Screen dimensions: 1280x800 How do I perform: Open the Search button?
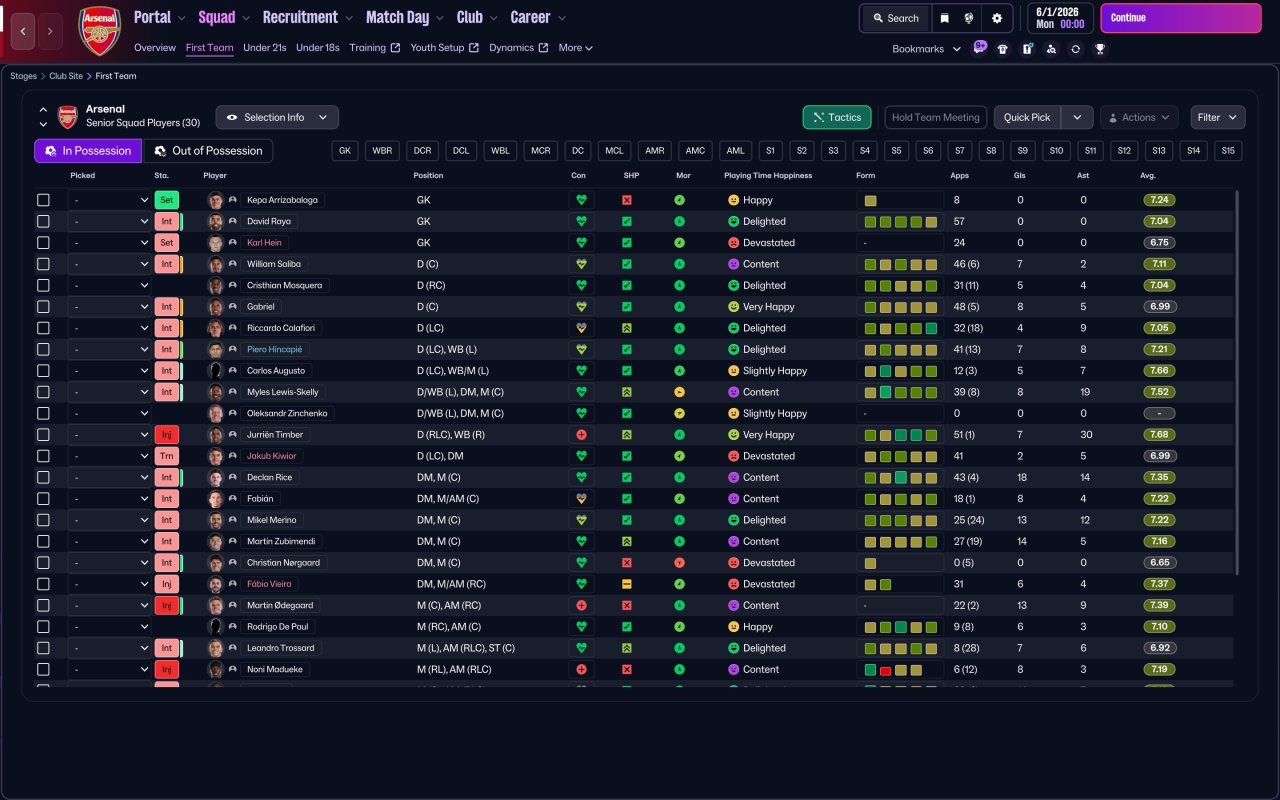tap(895, 18)
